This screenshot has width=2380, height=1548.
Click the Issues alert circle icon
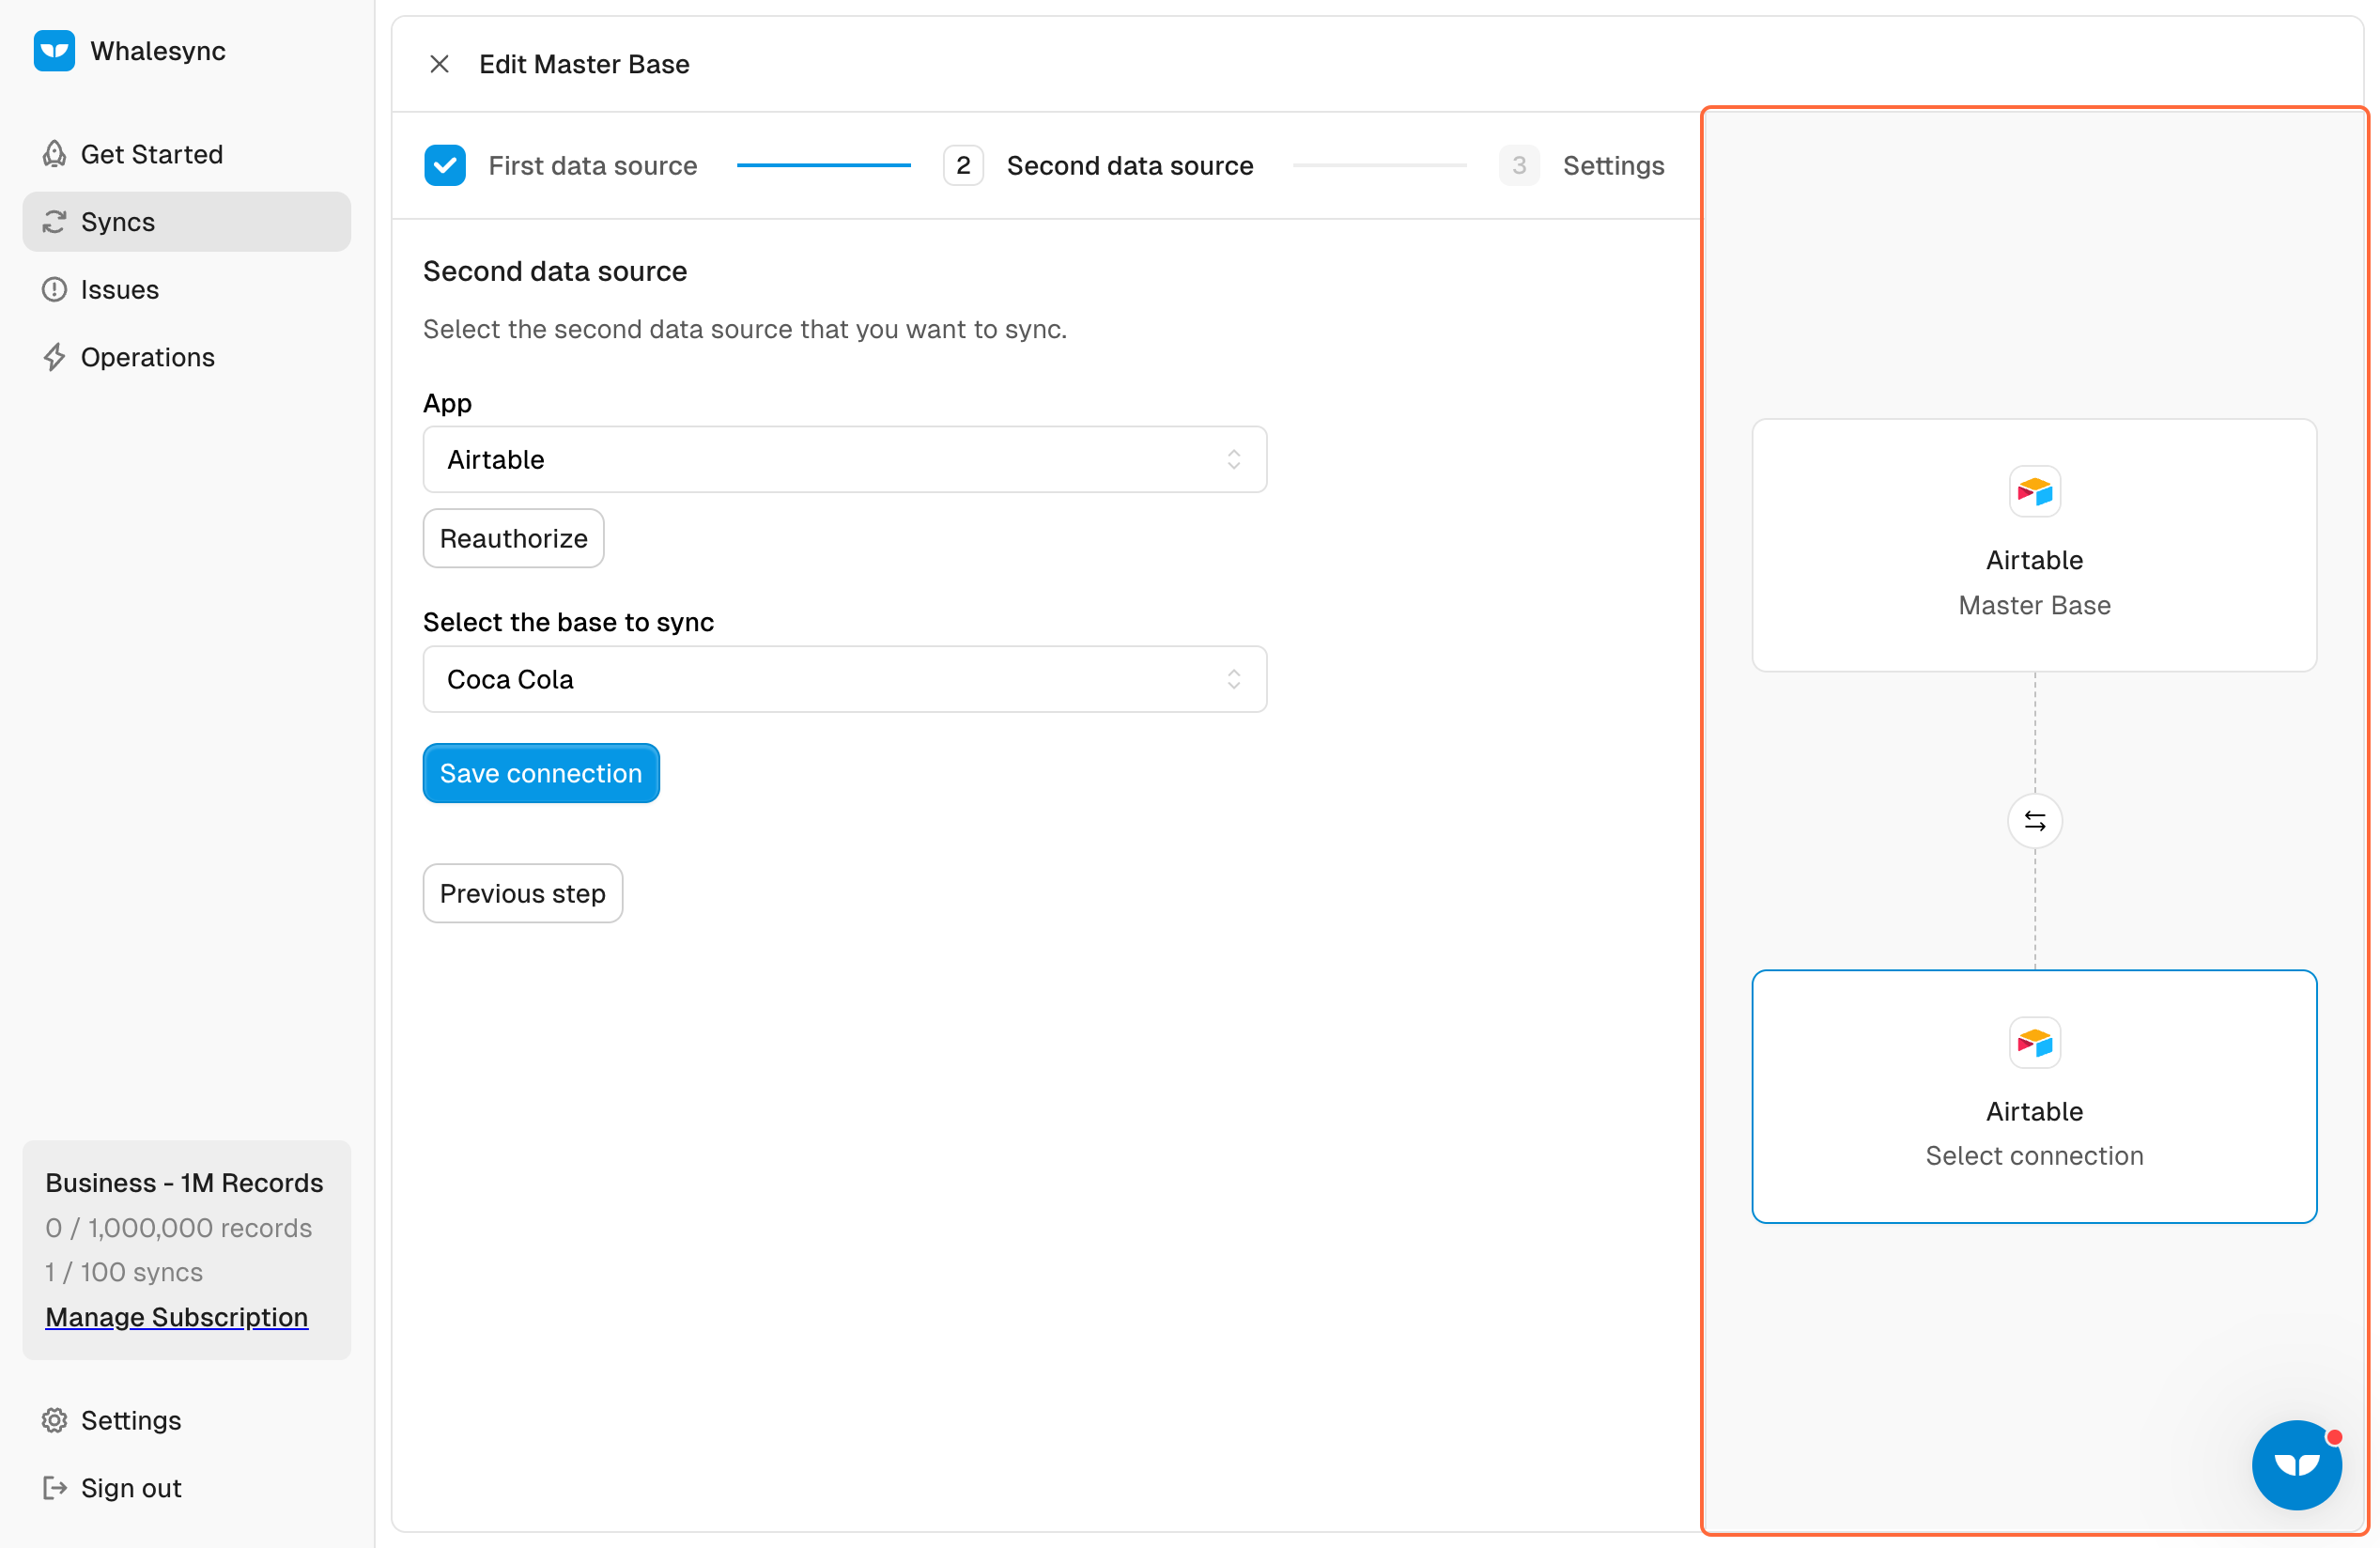coord(54,290)
